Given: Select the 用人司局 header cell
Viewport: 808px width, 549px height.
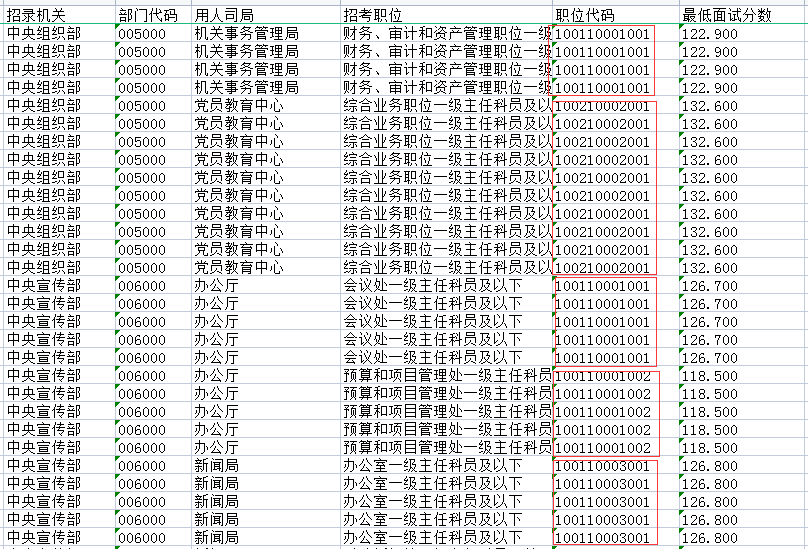Looking at the screenshot, I should (x=266, y=15).
